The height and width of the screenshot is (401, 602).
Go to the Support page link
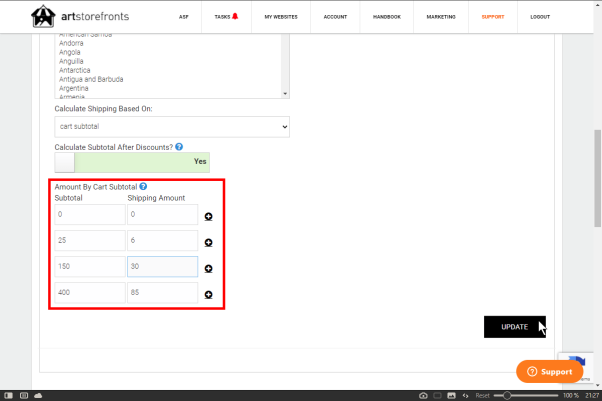(x=493, y=17)
